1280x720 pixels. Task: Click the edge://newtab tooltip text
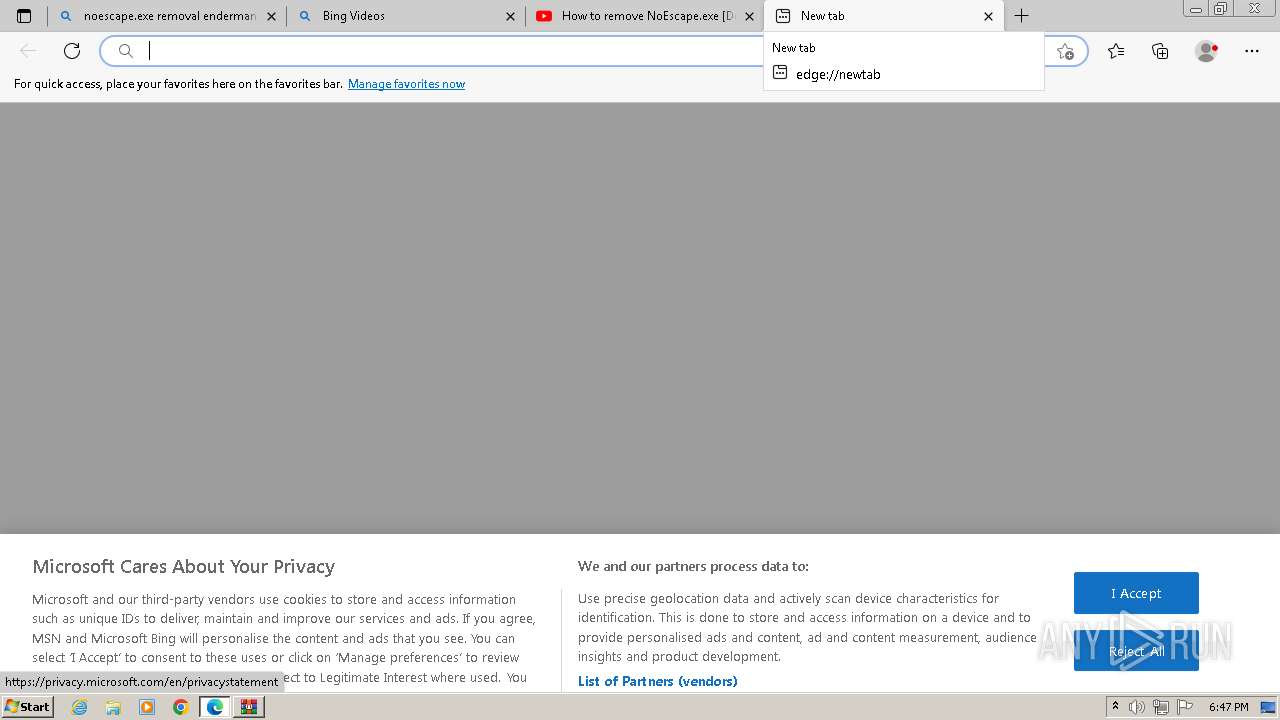pos(838,74)
